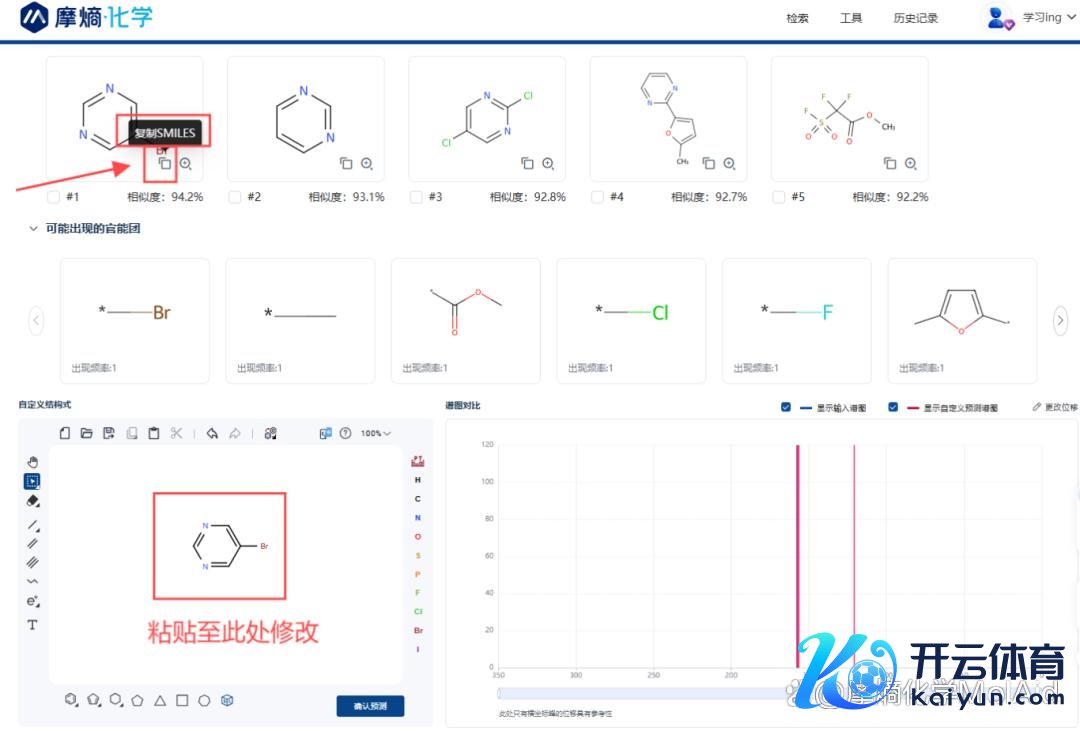This screenshot has height=731, width=1080.
Task: Open the periodic table icon
Action: (417, 461)
